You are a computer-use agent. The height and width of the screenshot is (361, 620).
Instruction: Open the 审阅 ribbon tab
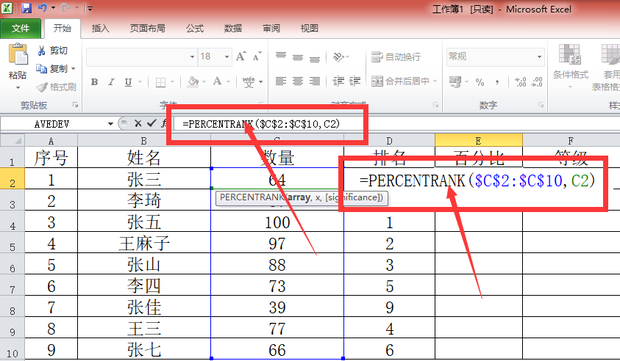(271, 28)
